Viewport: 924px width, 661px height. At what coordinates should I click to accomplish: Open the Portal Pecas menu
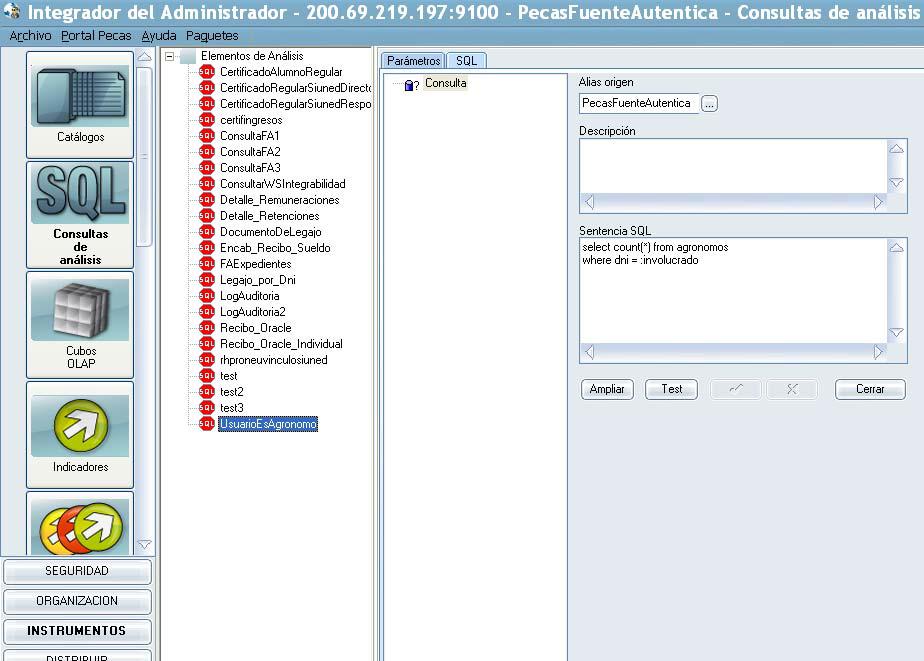pos(96,35)
